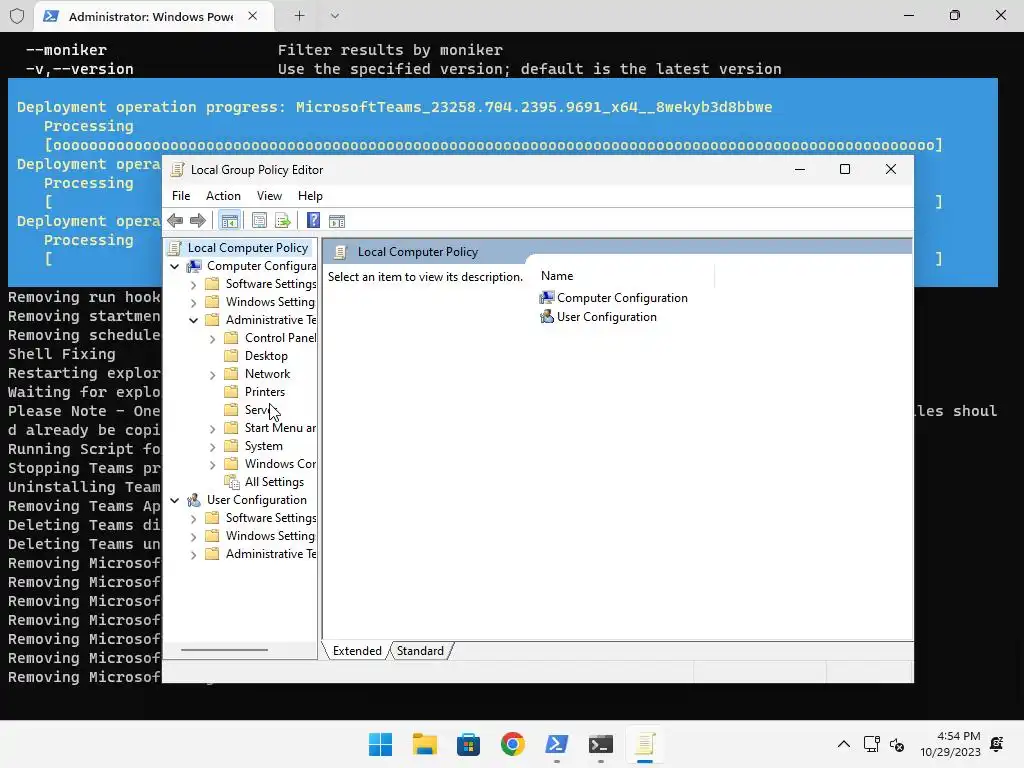Select the Printers folder in the tree
Viewport: 1024px width, 768px height.
(264, 392)
